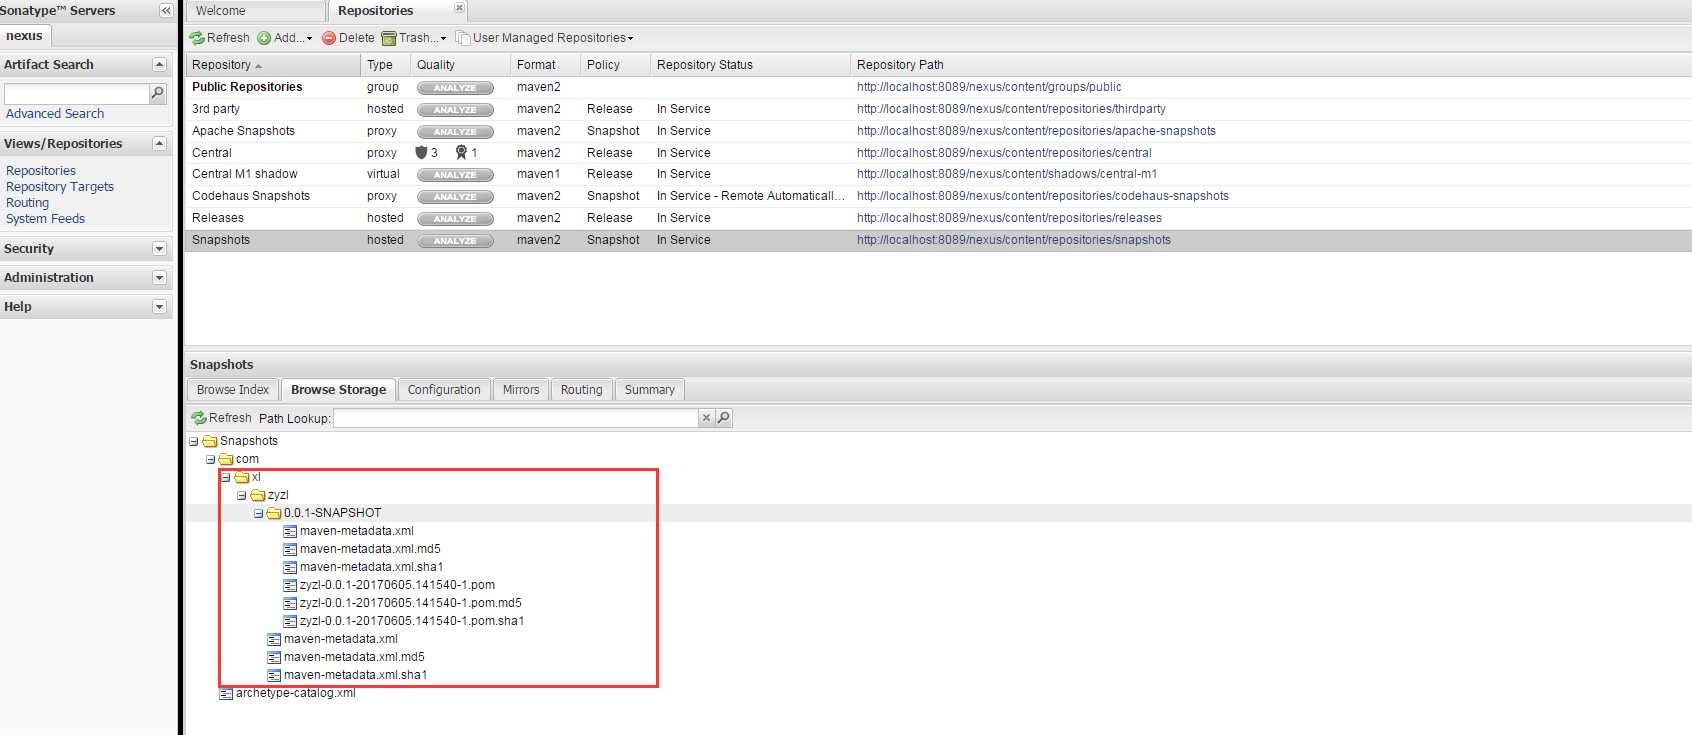The width and height of the screenshot is (1692, 735).
Task: Select zyzl-0.0.1-20170605.141540-1.pom file
Action: pyautogui.click(x=397, y=585)
